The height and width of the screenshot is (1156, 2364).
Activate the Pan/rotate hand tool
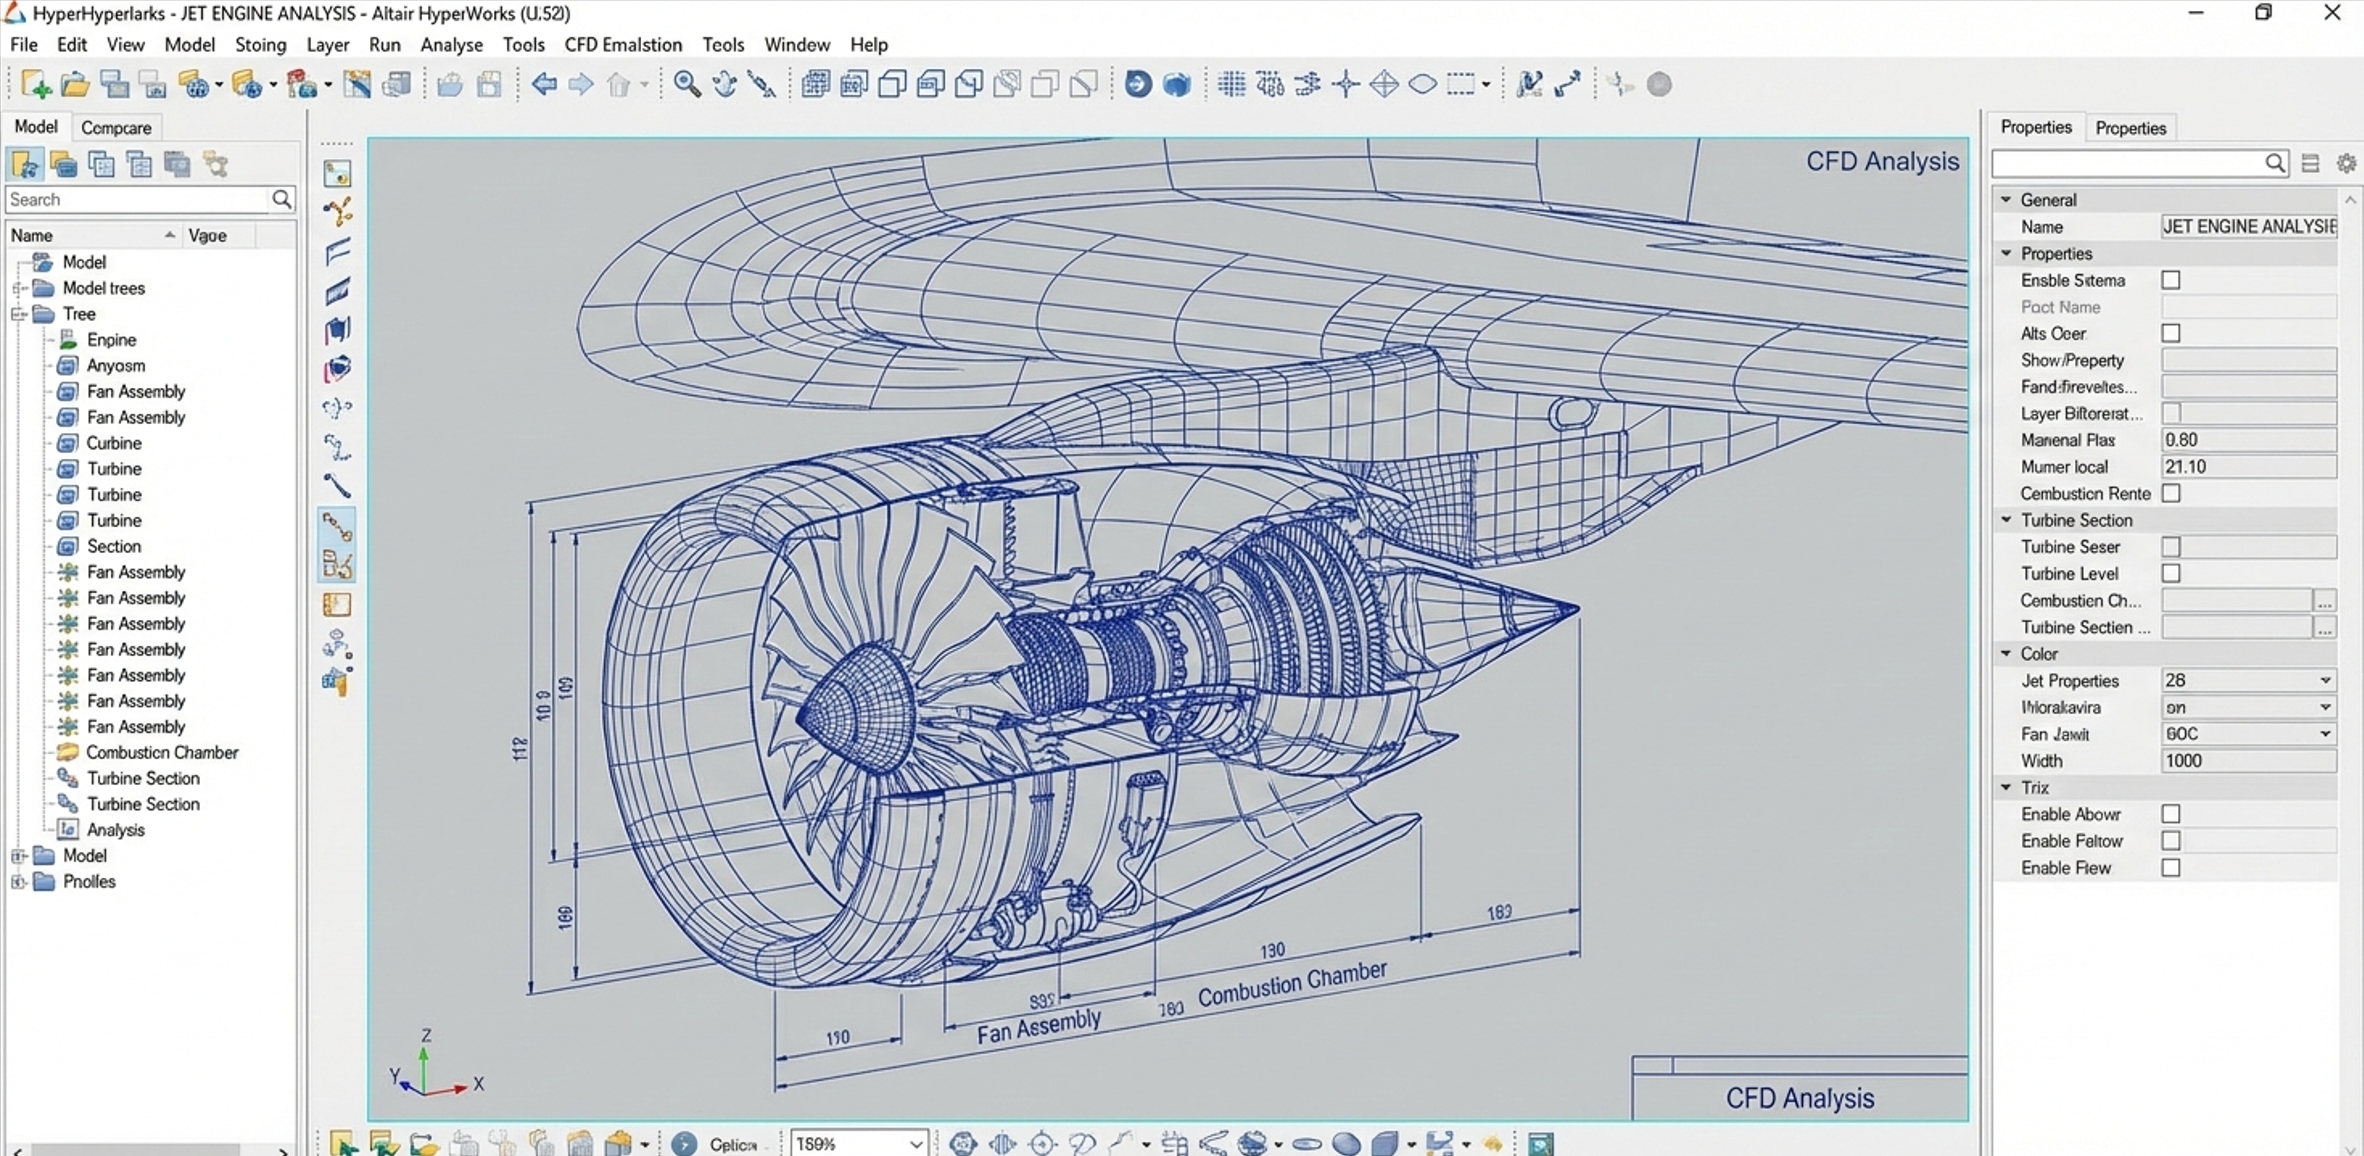pos(726,84)
